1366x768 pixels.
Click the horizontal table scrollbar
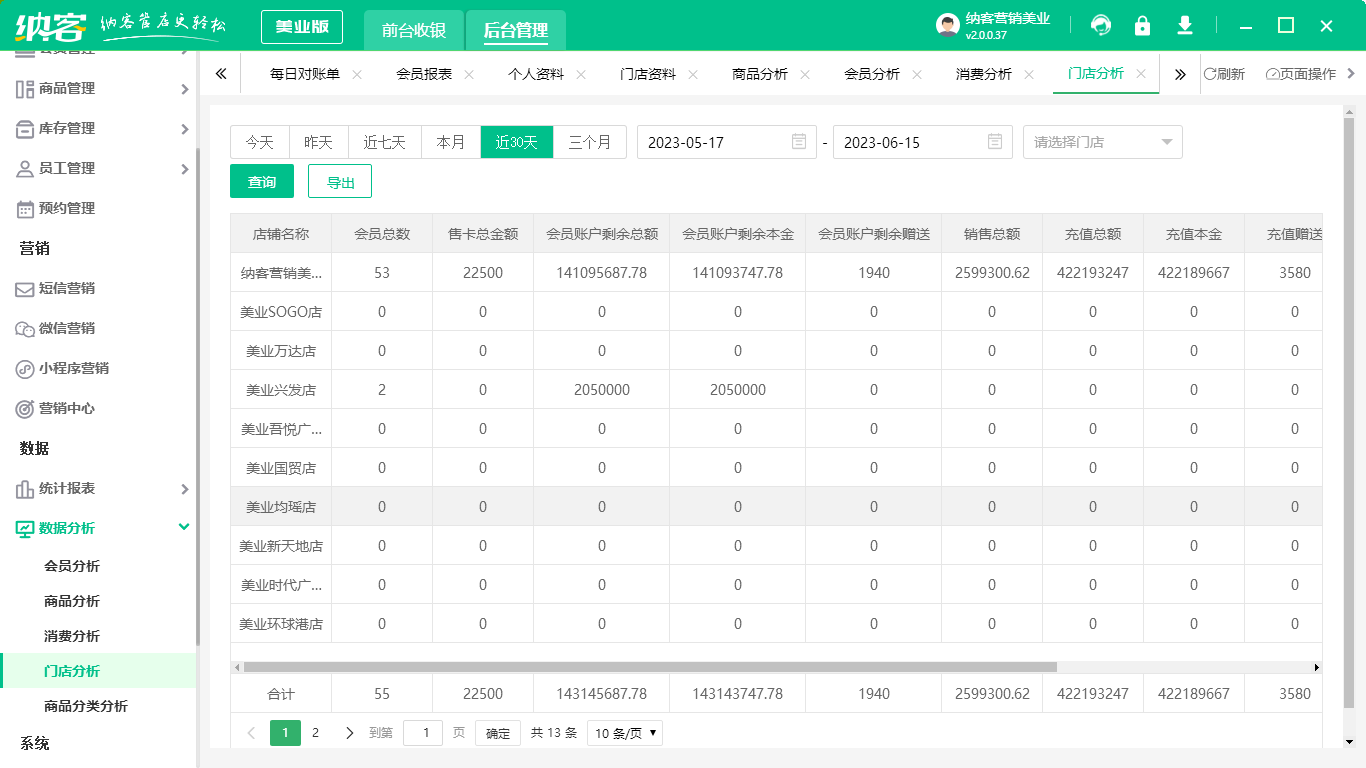pos(650,667)
